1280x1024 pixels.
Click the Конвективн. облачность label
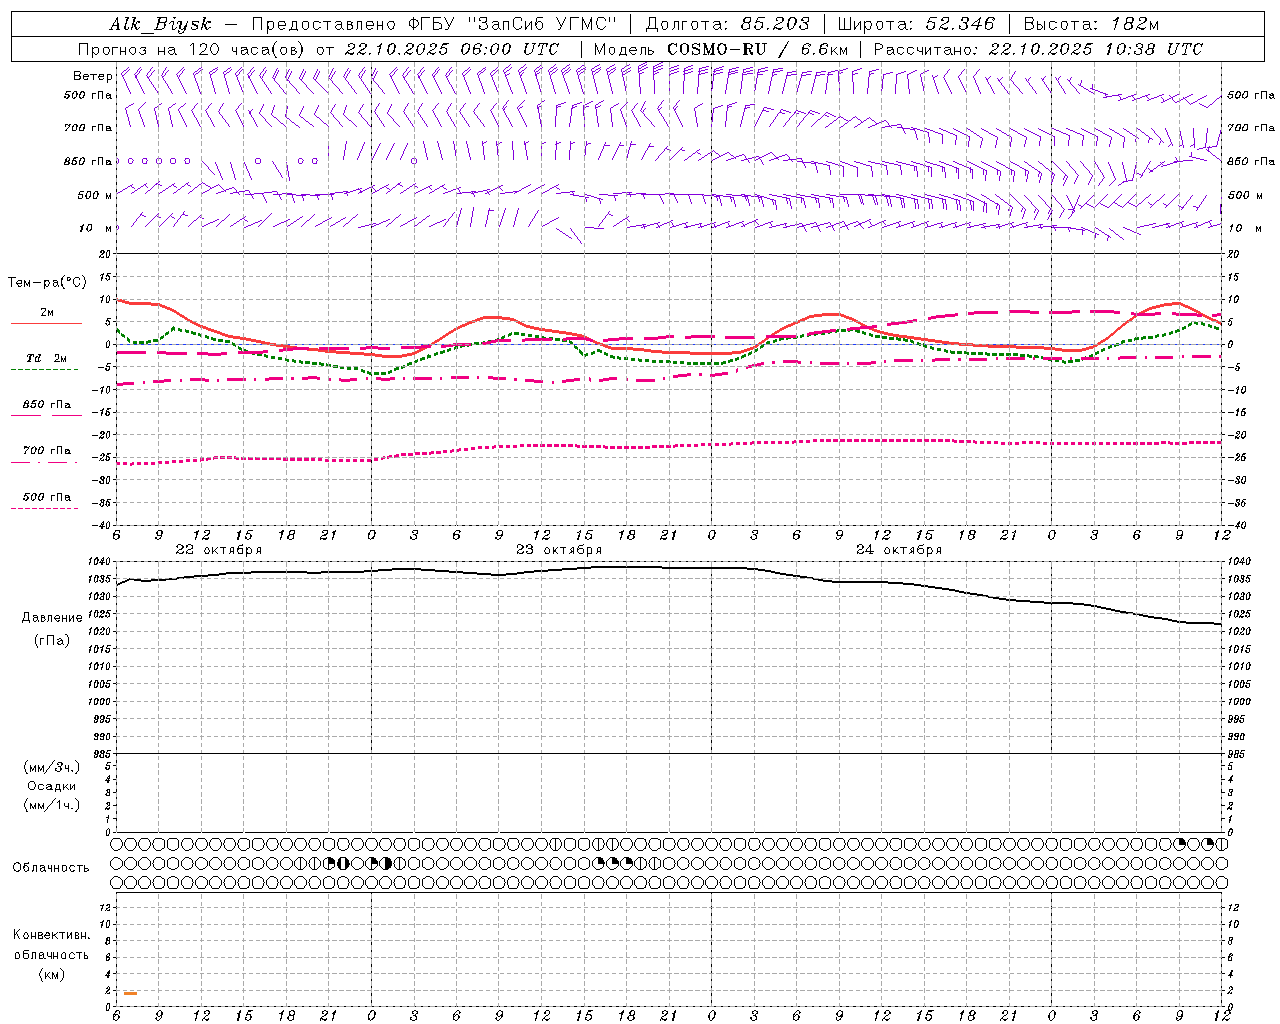(x=51, y=944)
